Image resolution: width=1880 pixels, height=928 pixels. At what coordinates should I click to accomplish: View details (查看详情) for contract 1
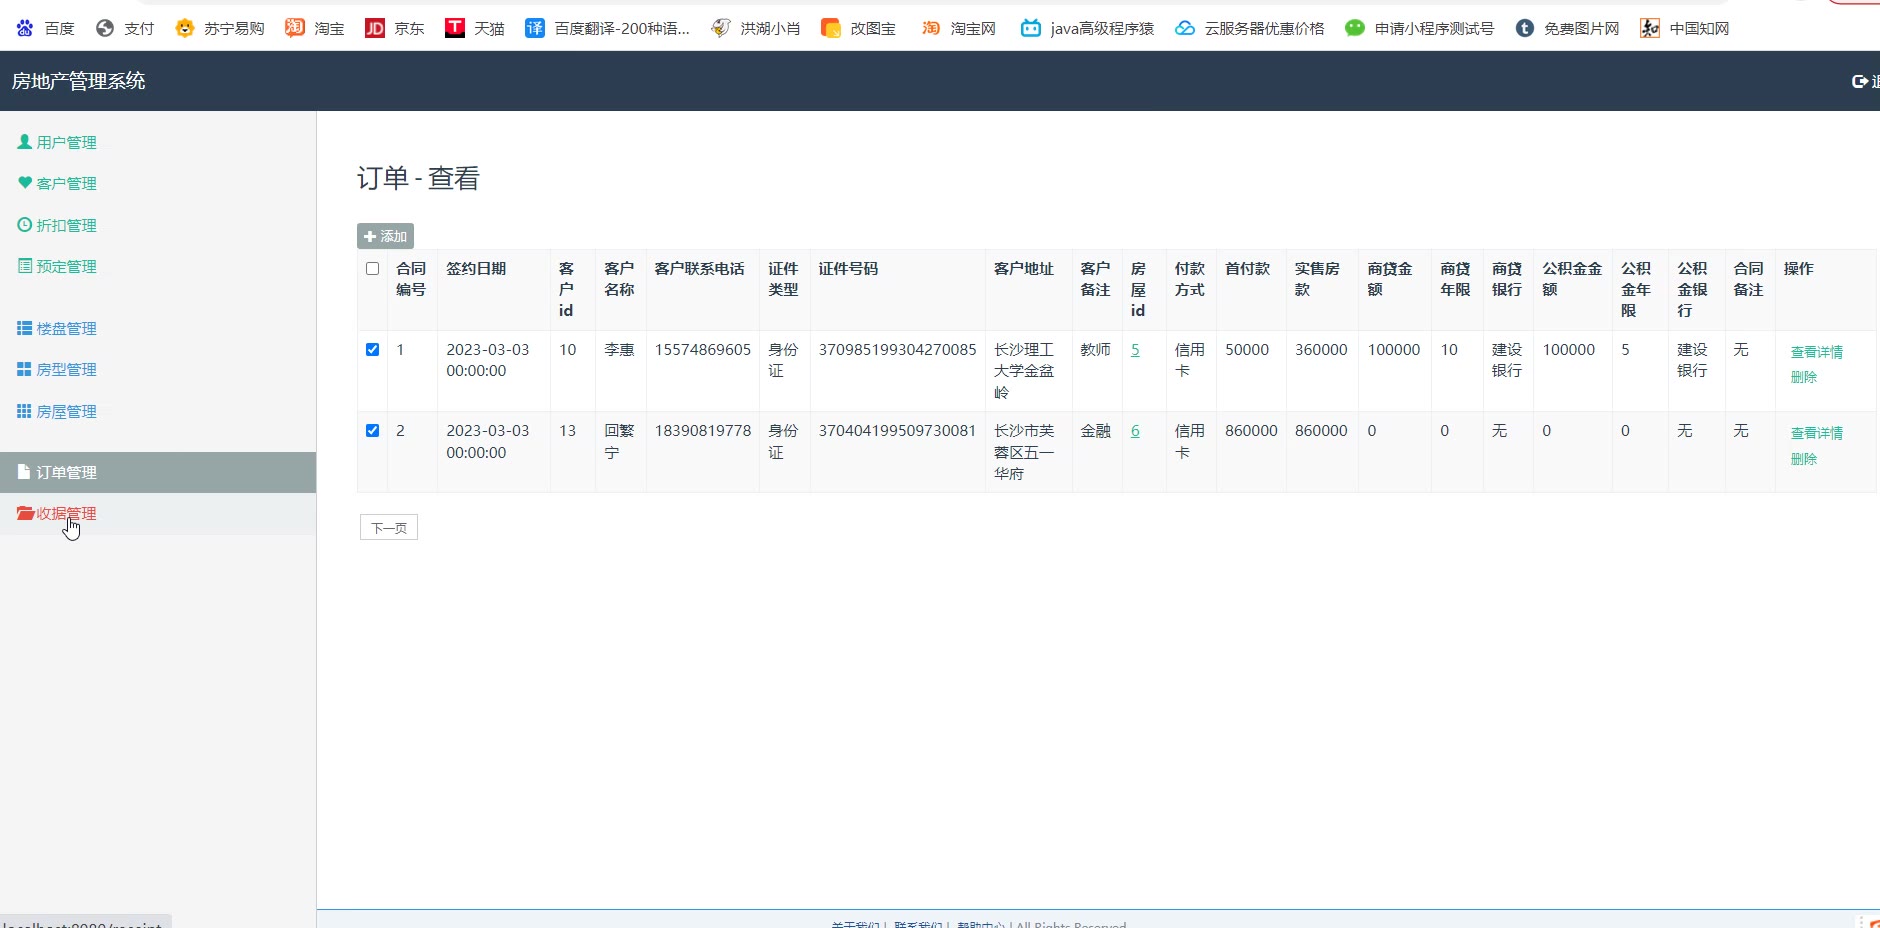tap(1816, 352)
